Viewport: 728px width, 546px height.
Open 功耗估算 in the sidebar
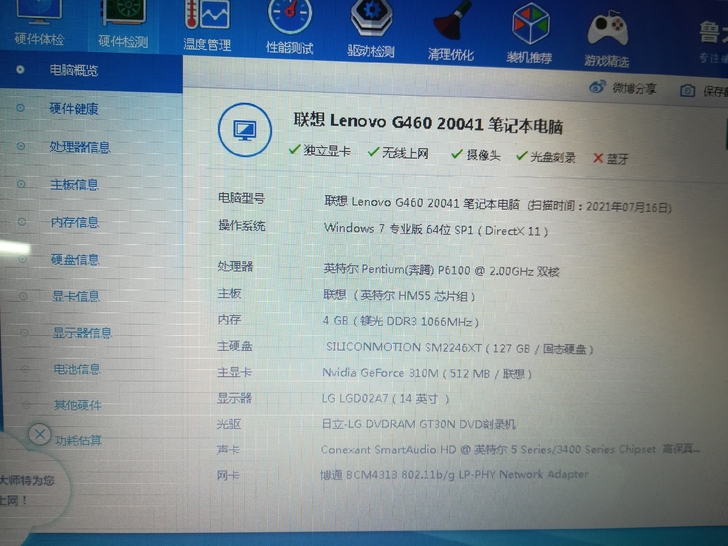[x=78, y=440]
